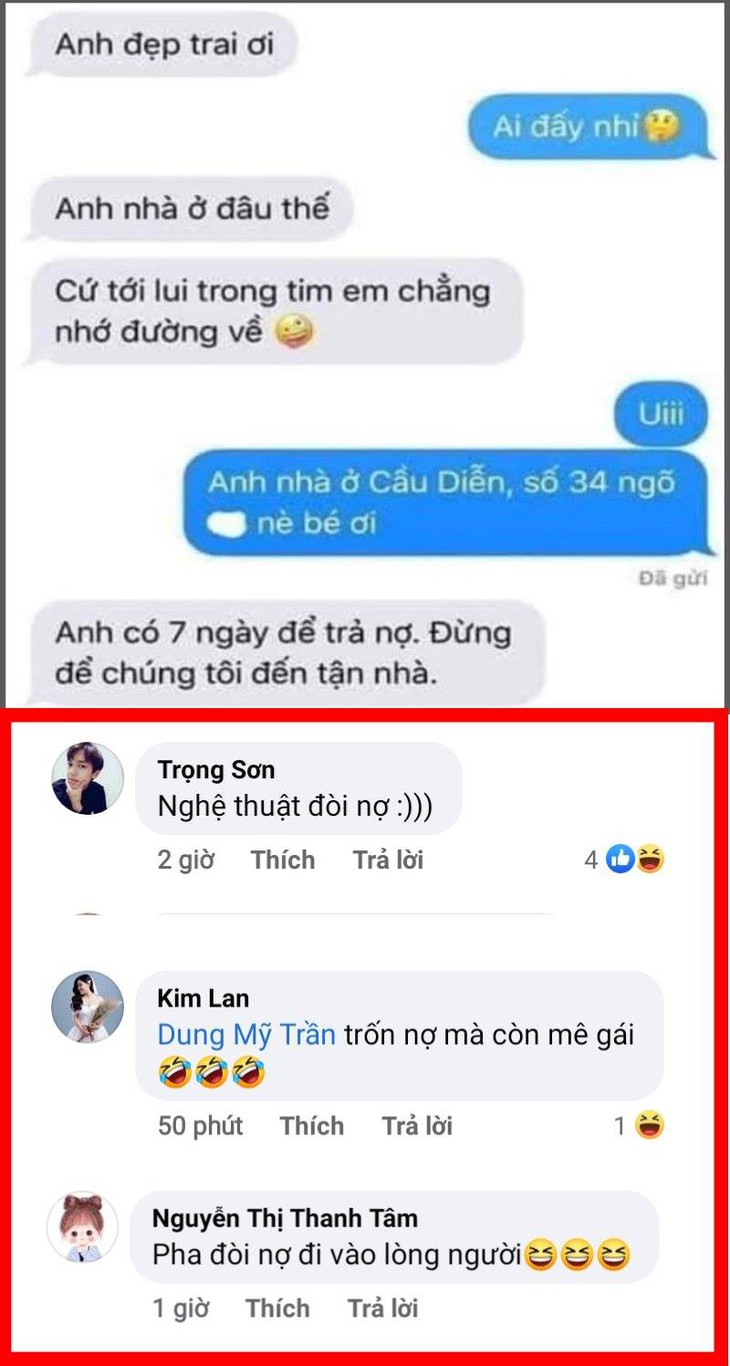Open Nguyễn Thị Thanh Tâm's avatar
Image resolution: width=730 pixels, height=1366 pixels.
pyautogui.click(x=83, y=1226)
